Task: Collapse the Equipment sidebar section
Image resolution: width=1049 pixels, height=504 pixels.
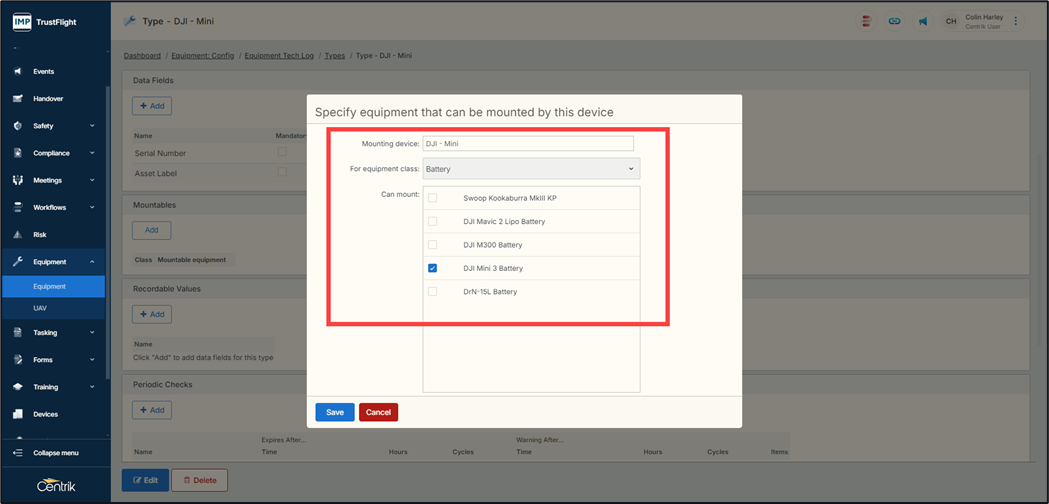Action: click(92, 262)
